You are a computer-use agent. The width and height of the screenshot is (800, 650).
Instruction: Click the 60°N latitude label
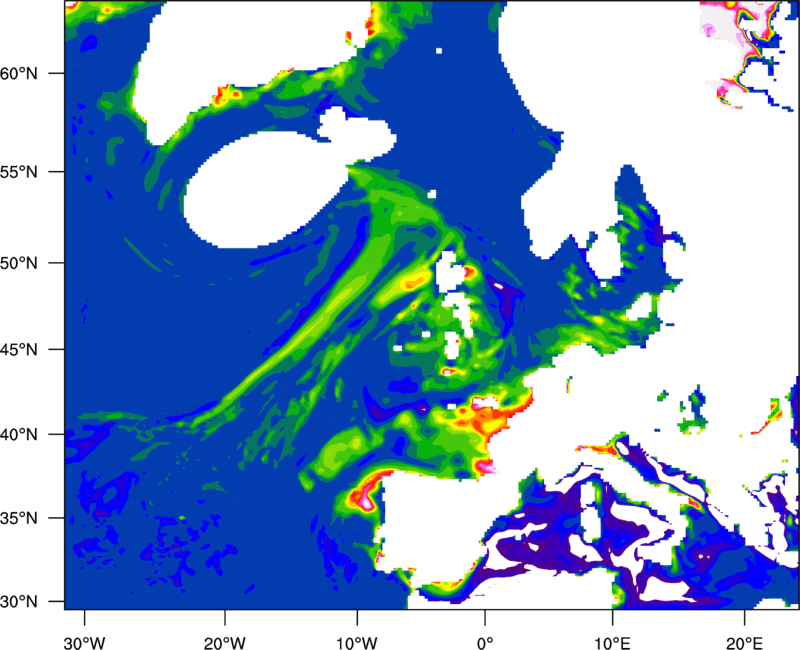click(x=19, y=73)
